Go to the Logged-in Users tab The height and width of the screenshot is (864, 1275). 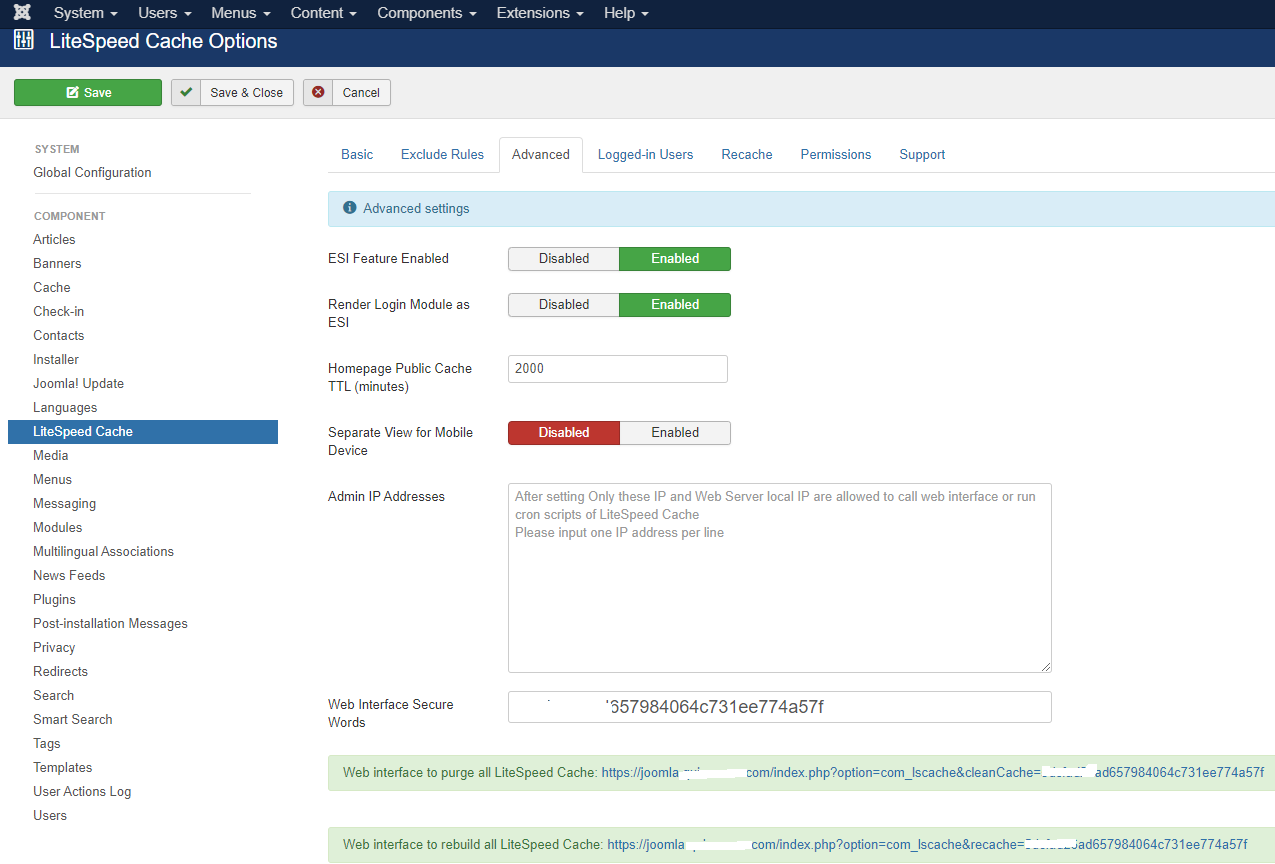point(645,154)
